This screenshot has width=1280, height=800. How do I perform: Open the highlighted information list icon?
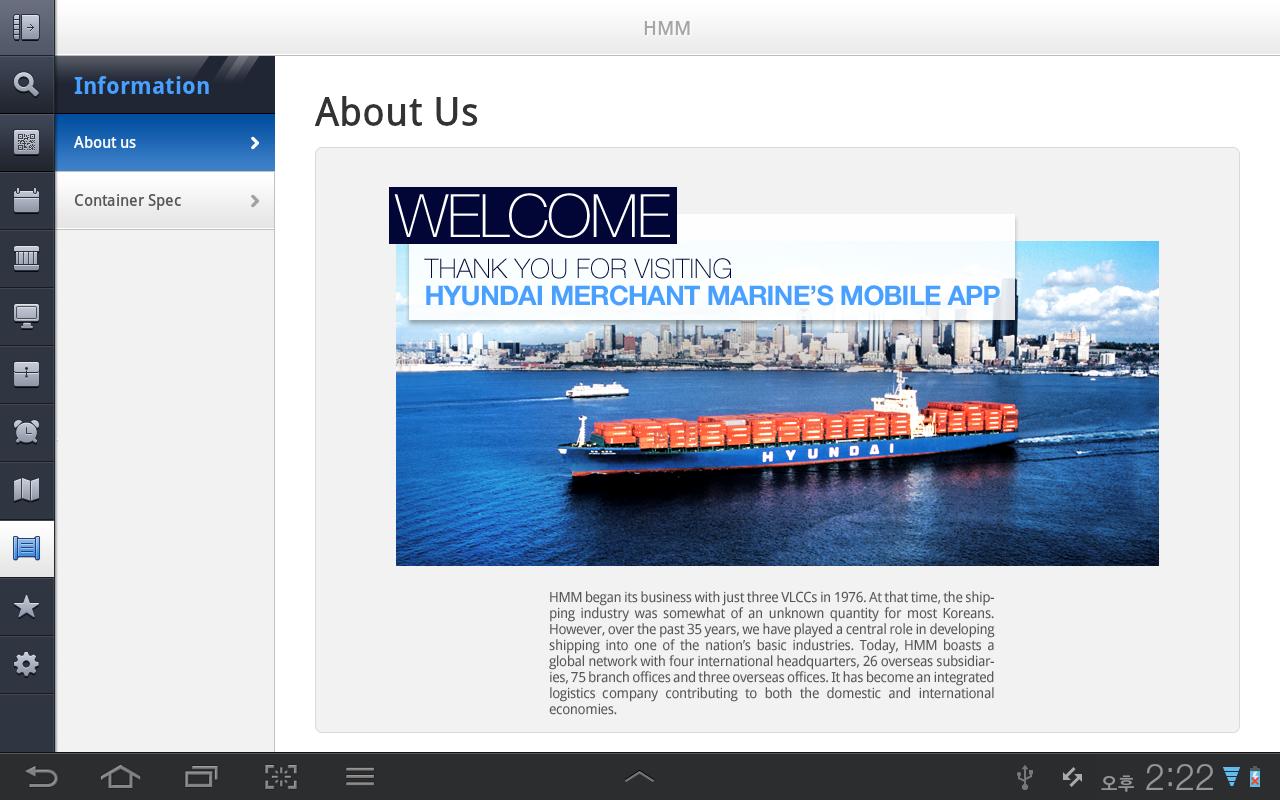tap(27, 548)
